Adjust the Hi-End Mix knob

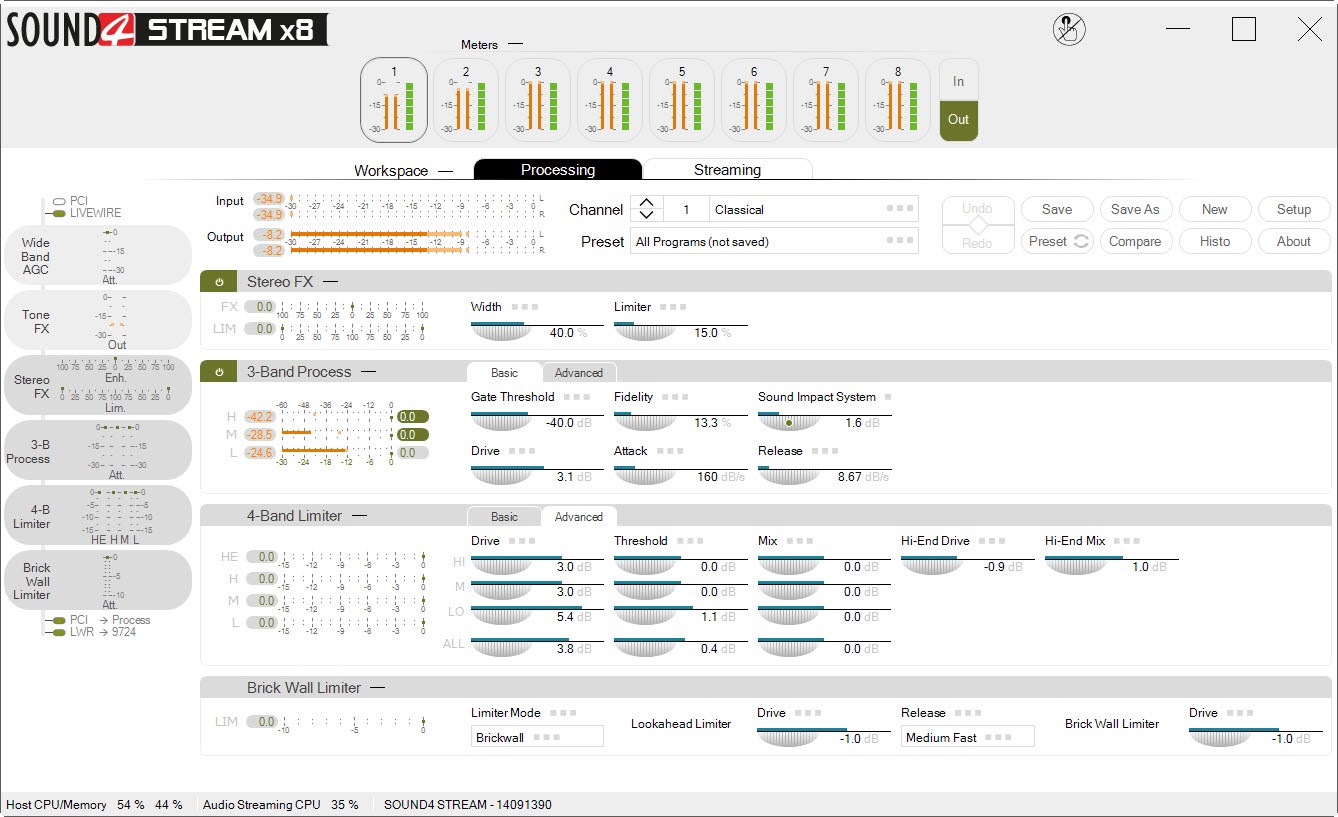(1075, 566)
